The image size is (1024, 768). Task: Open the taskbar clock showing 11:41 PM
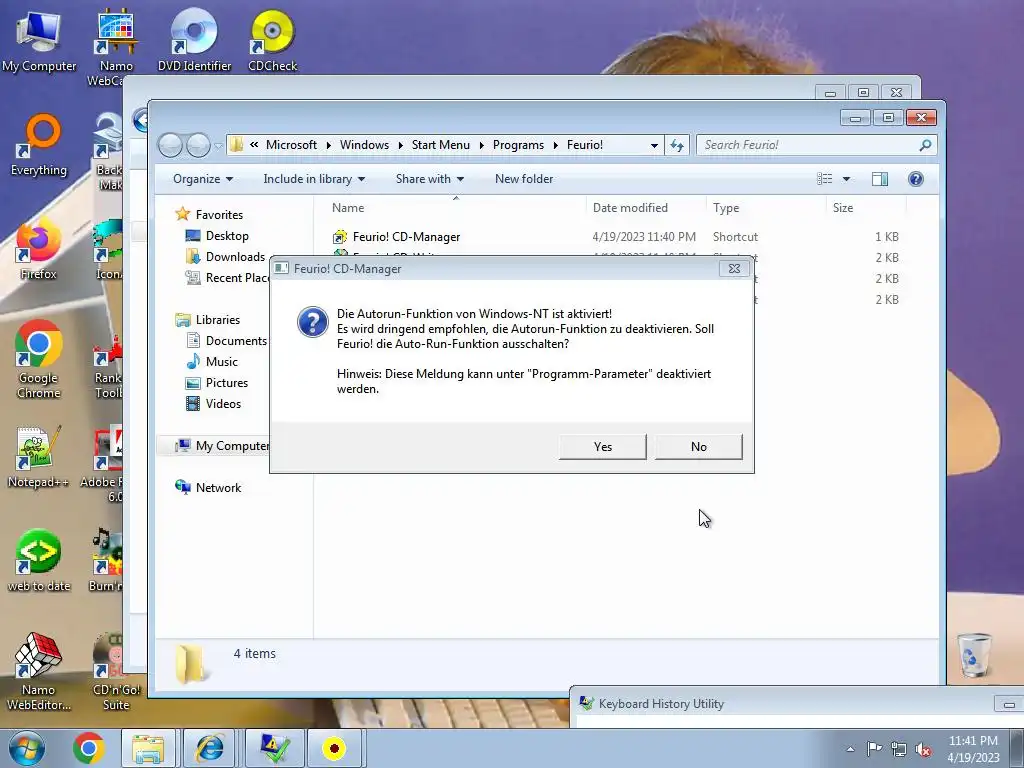click(973, 748)
